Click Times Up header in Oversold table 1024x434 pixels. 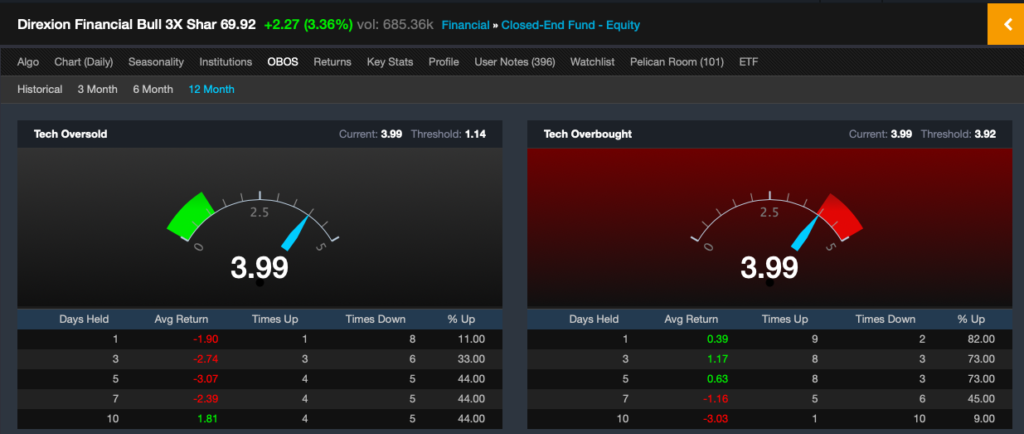tap(275, 319)
